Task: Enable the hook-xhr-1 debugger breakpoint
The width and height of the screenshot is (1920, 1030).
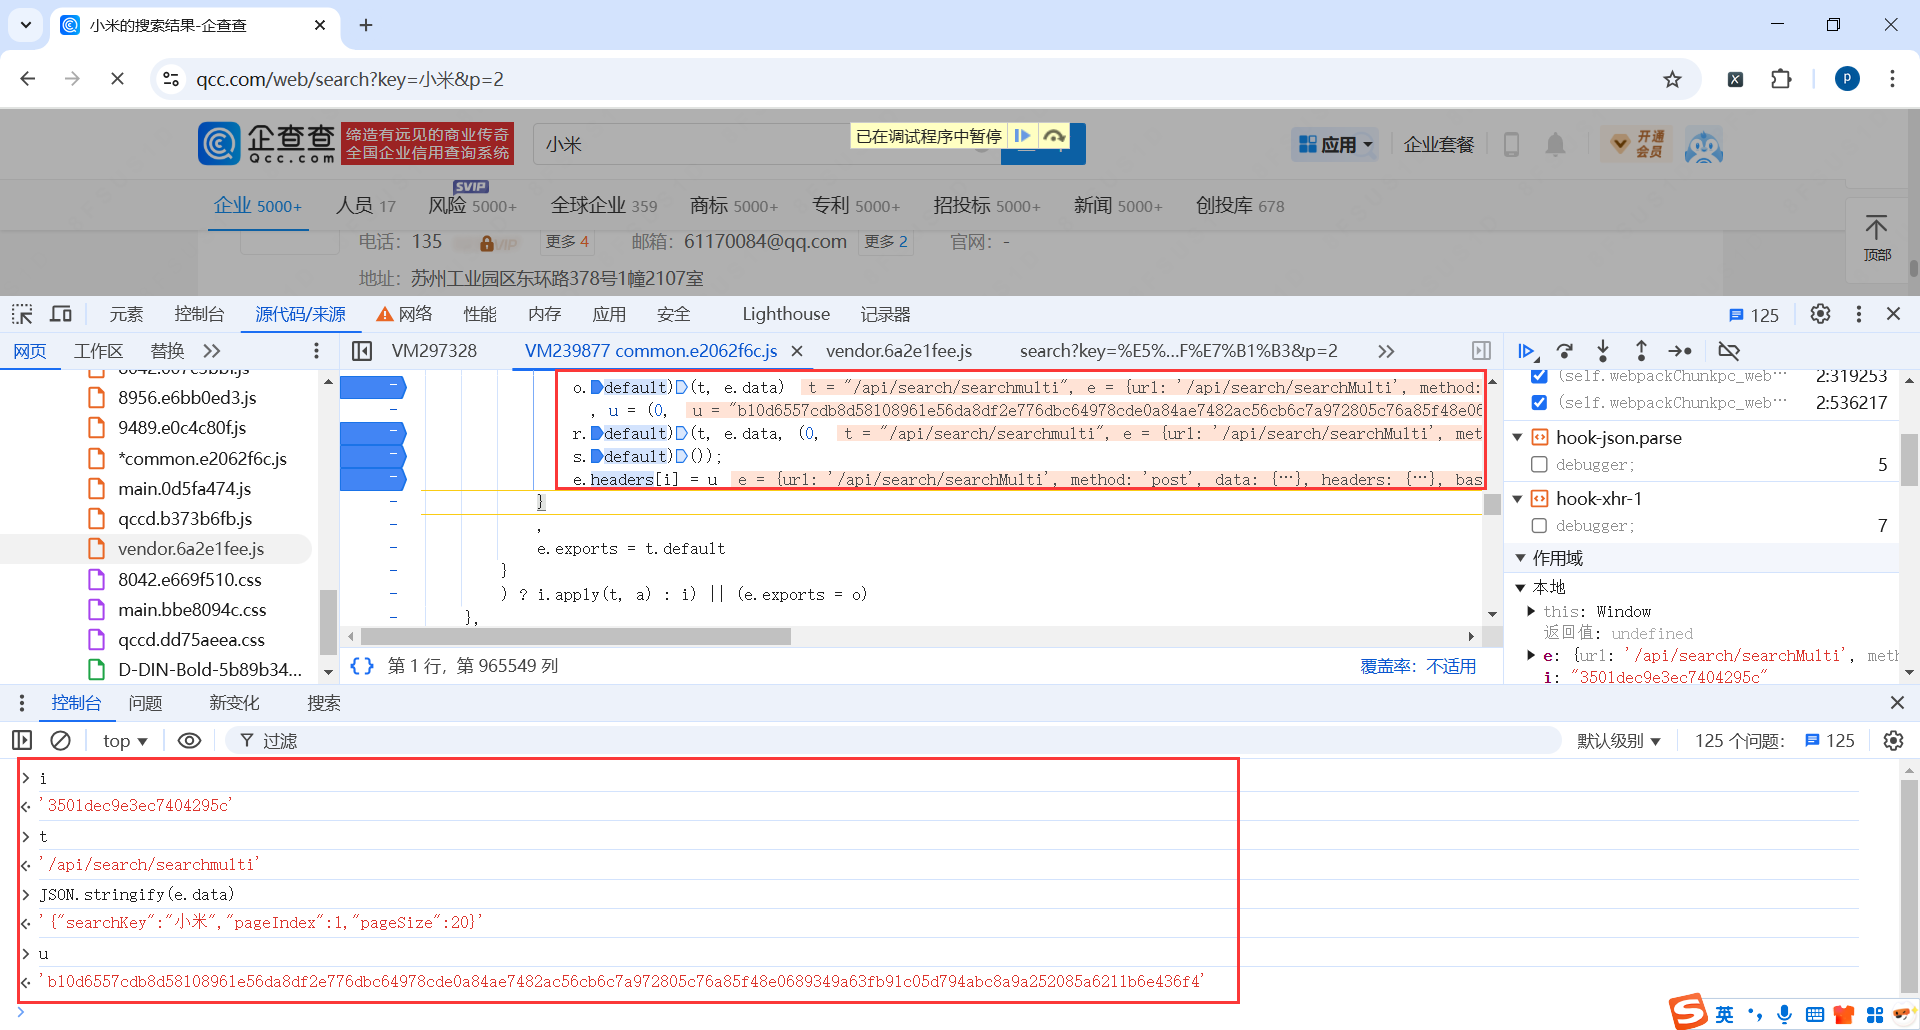Action: click(x=1539, y=526)
